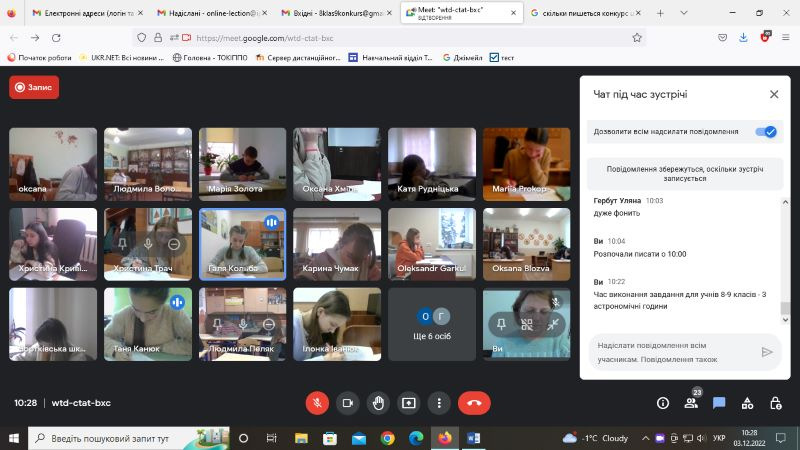Open the Windows Start menu
Screen dimensions: 800x450
14,438
